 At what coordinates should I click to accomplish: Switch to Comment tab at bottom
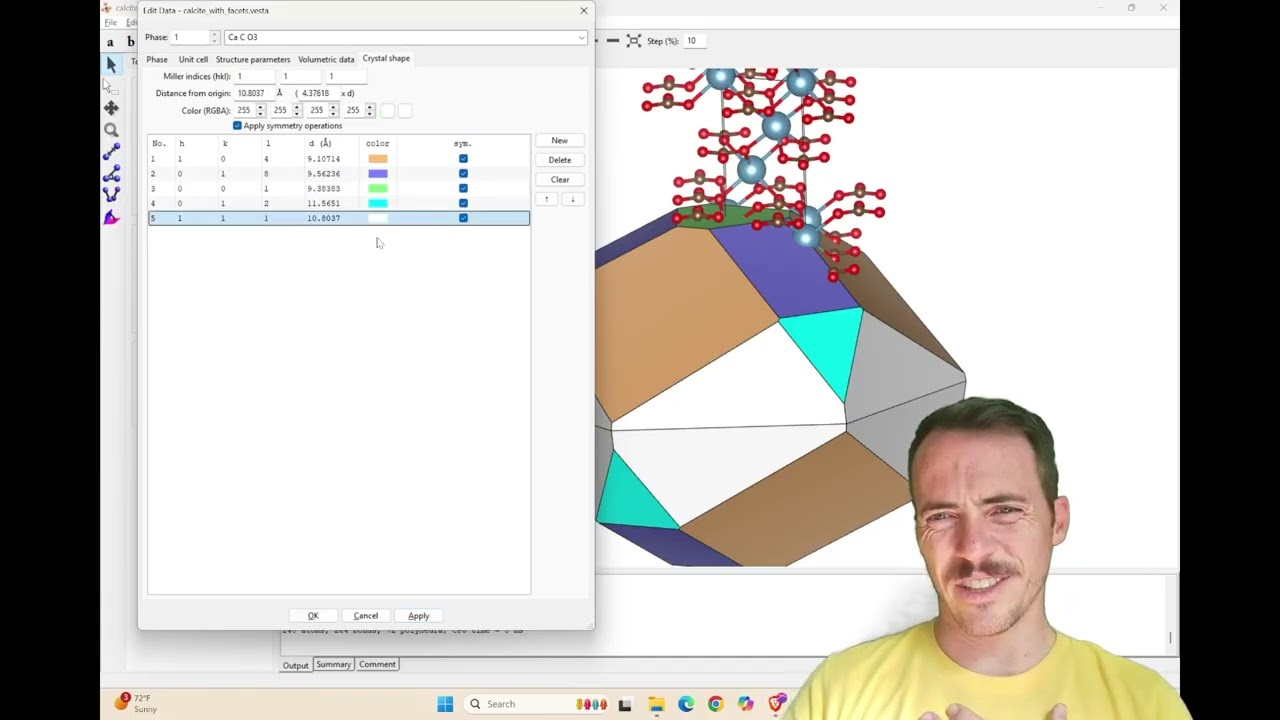377,664
